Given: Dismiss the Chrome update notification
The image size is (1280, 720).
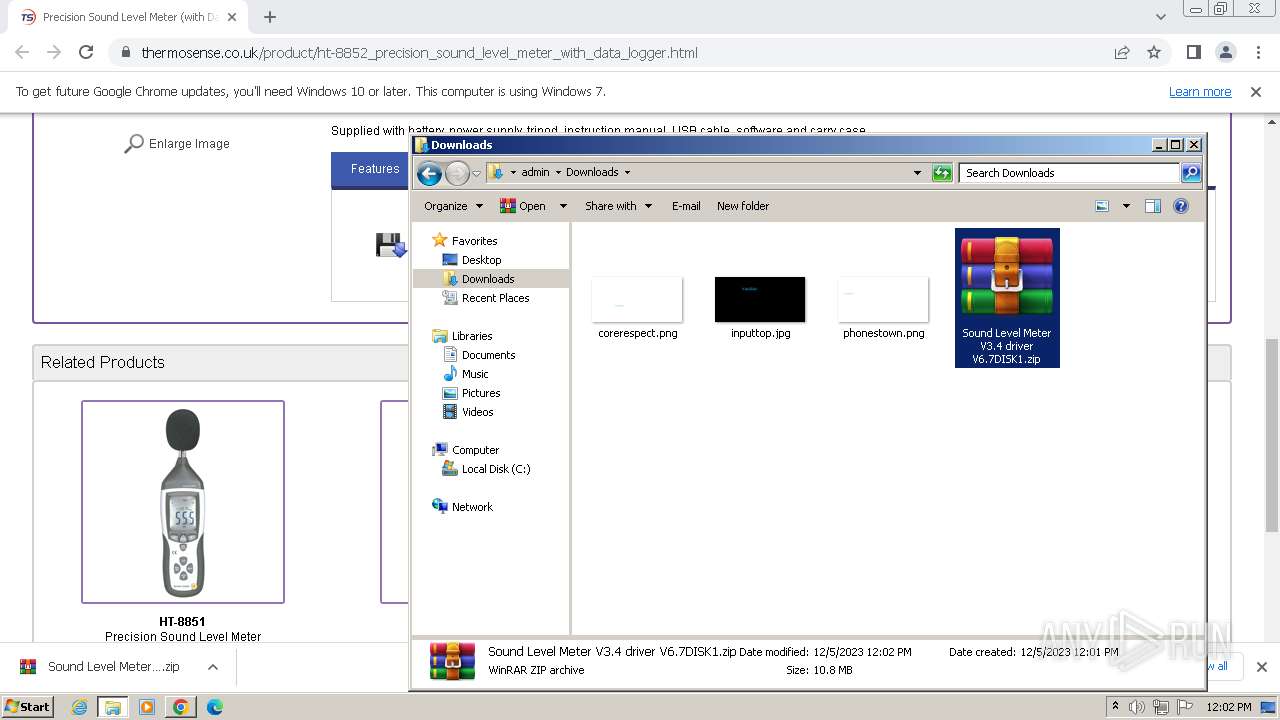Looking at the screenshot, I should click(1256, 91).
